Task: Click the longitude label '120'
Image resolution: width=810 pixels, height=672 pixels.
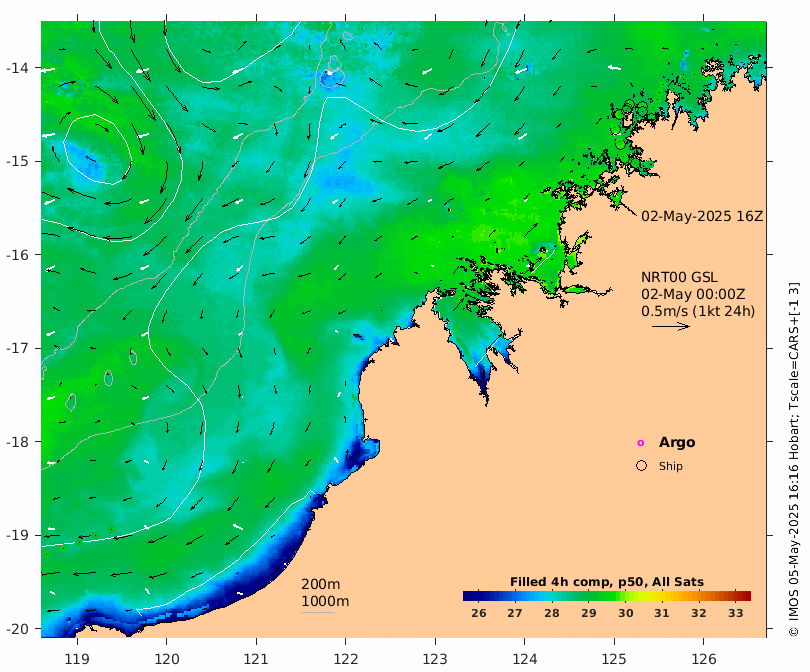Action: (x=167, y=659)
